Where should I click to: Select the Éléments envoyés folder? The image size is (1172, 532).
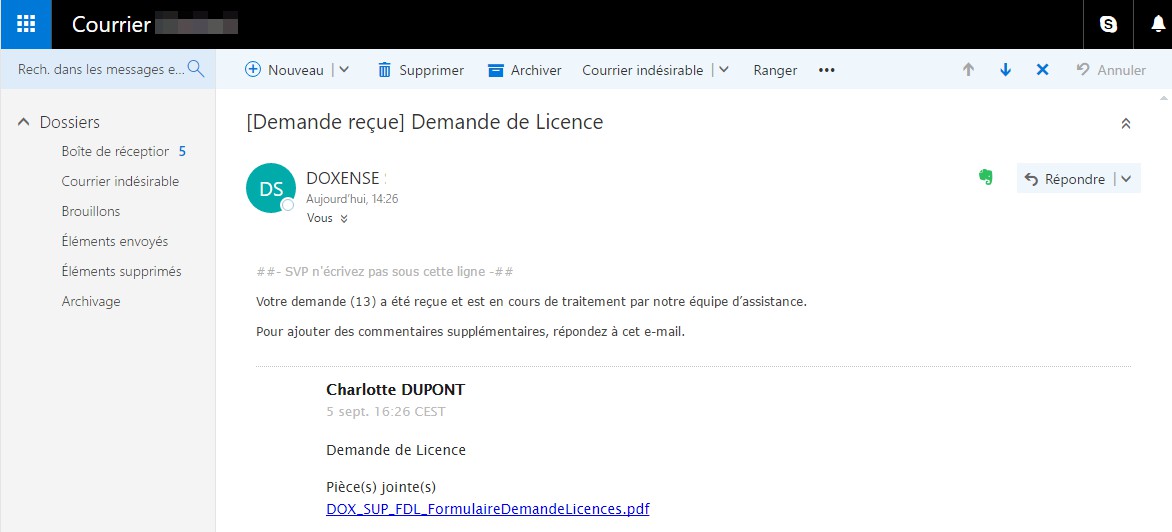115,241
